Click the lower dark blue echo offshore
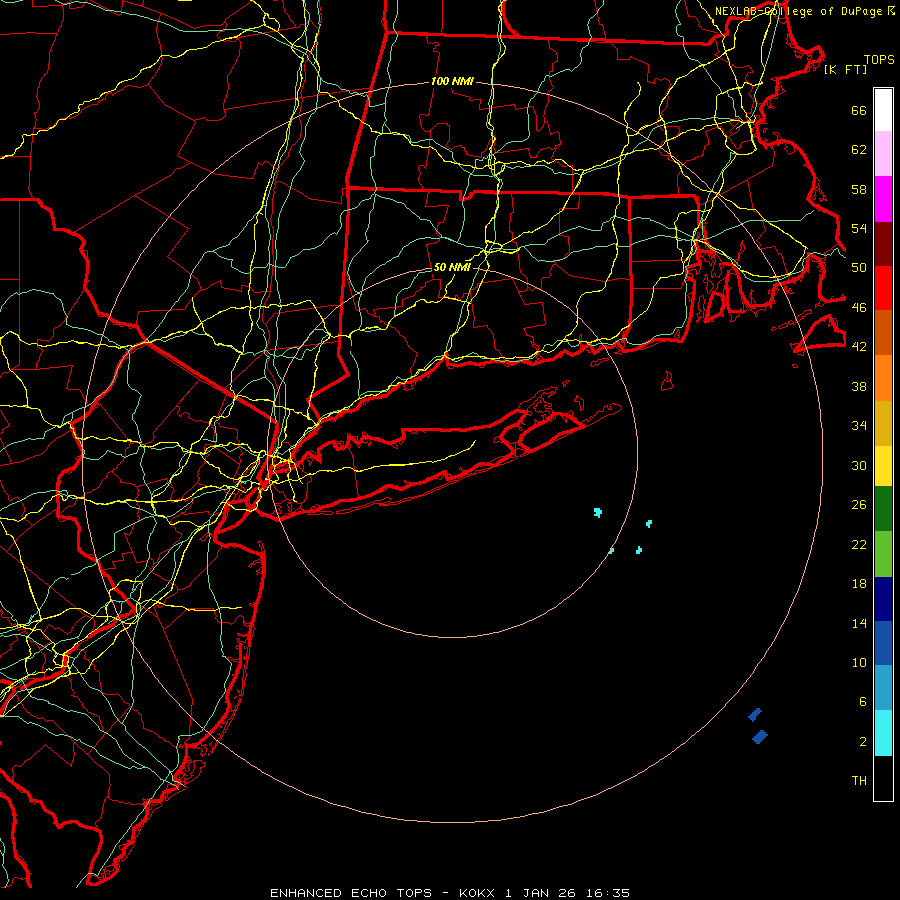This screenshot has height=900, width=900. coord(759,736)
